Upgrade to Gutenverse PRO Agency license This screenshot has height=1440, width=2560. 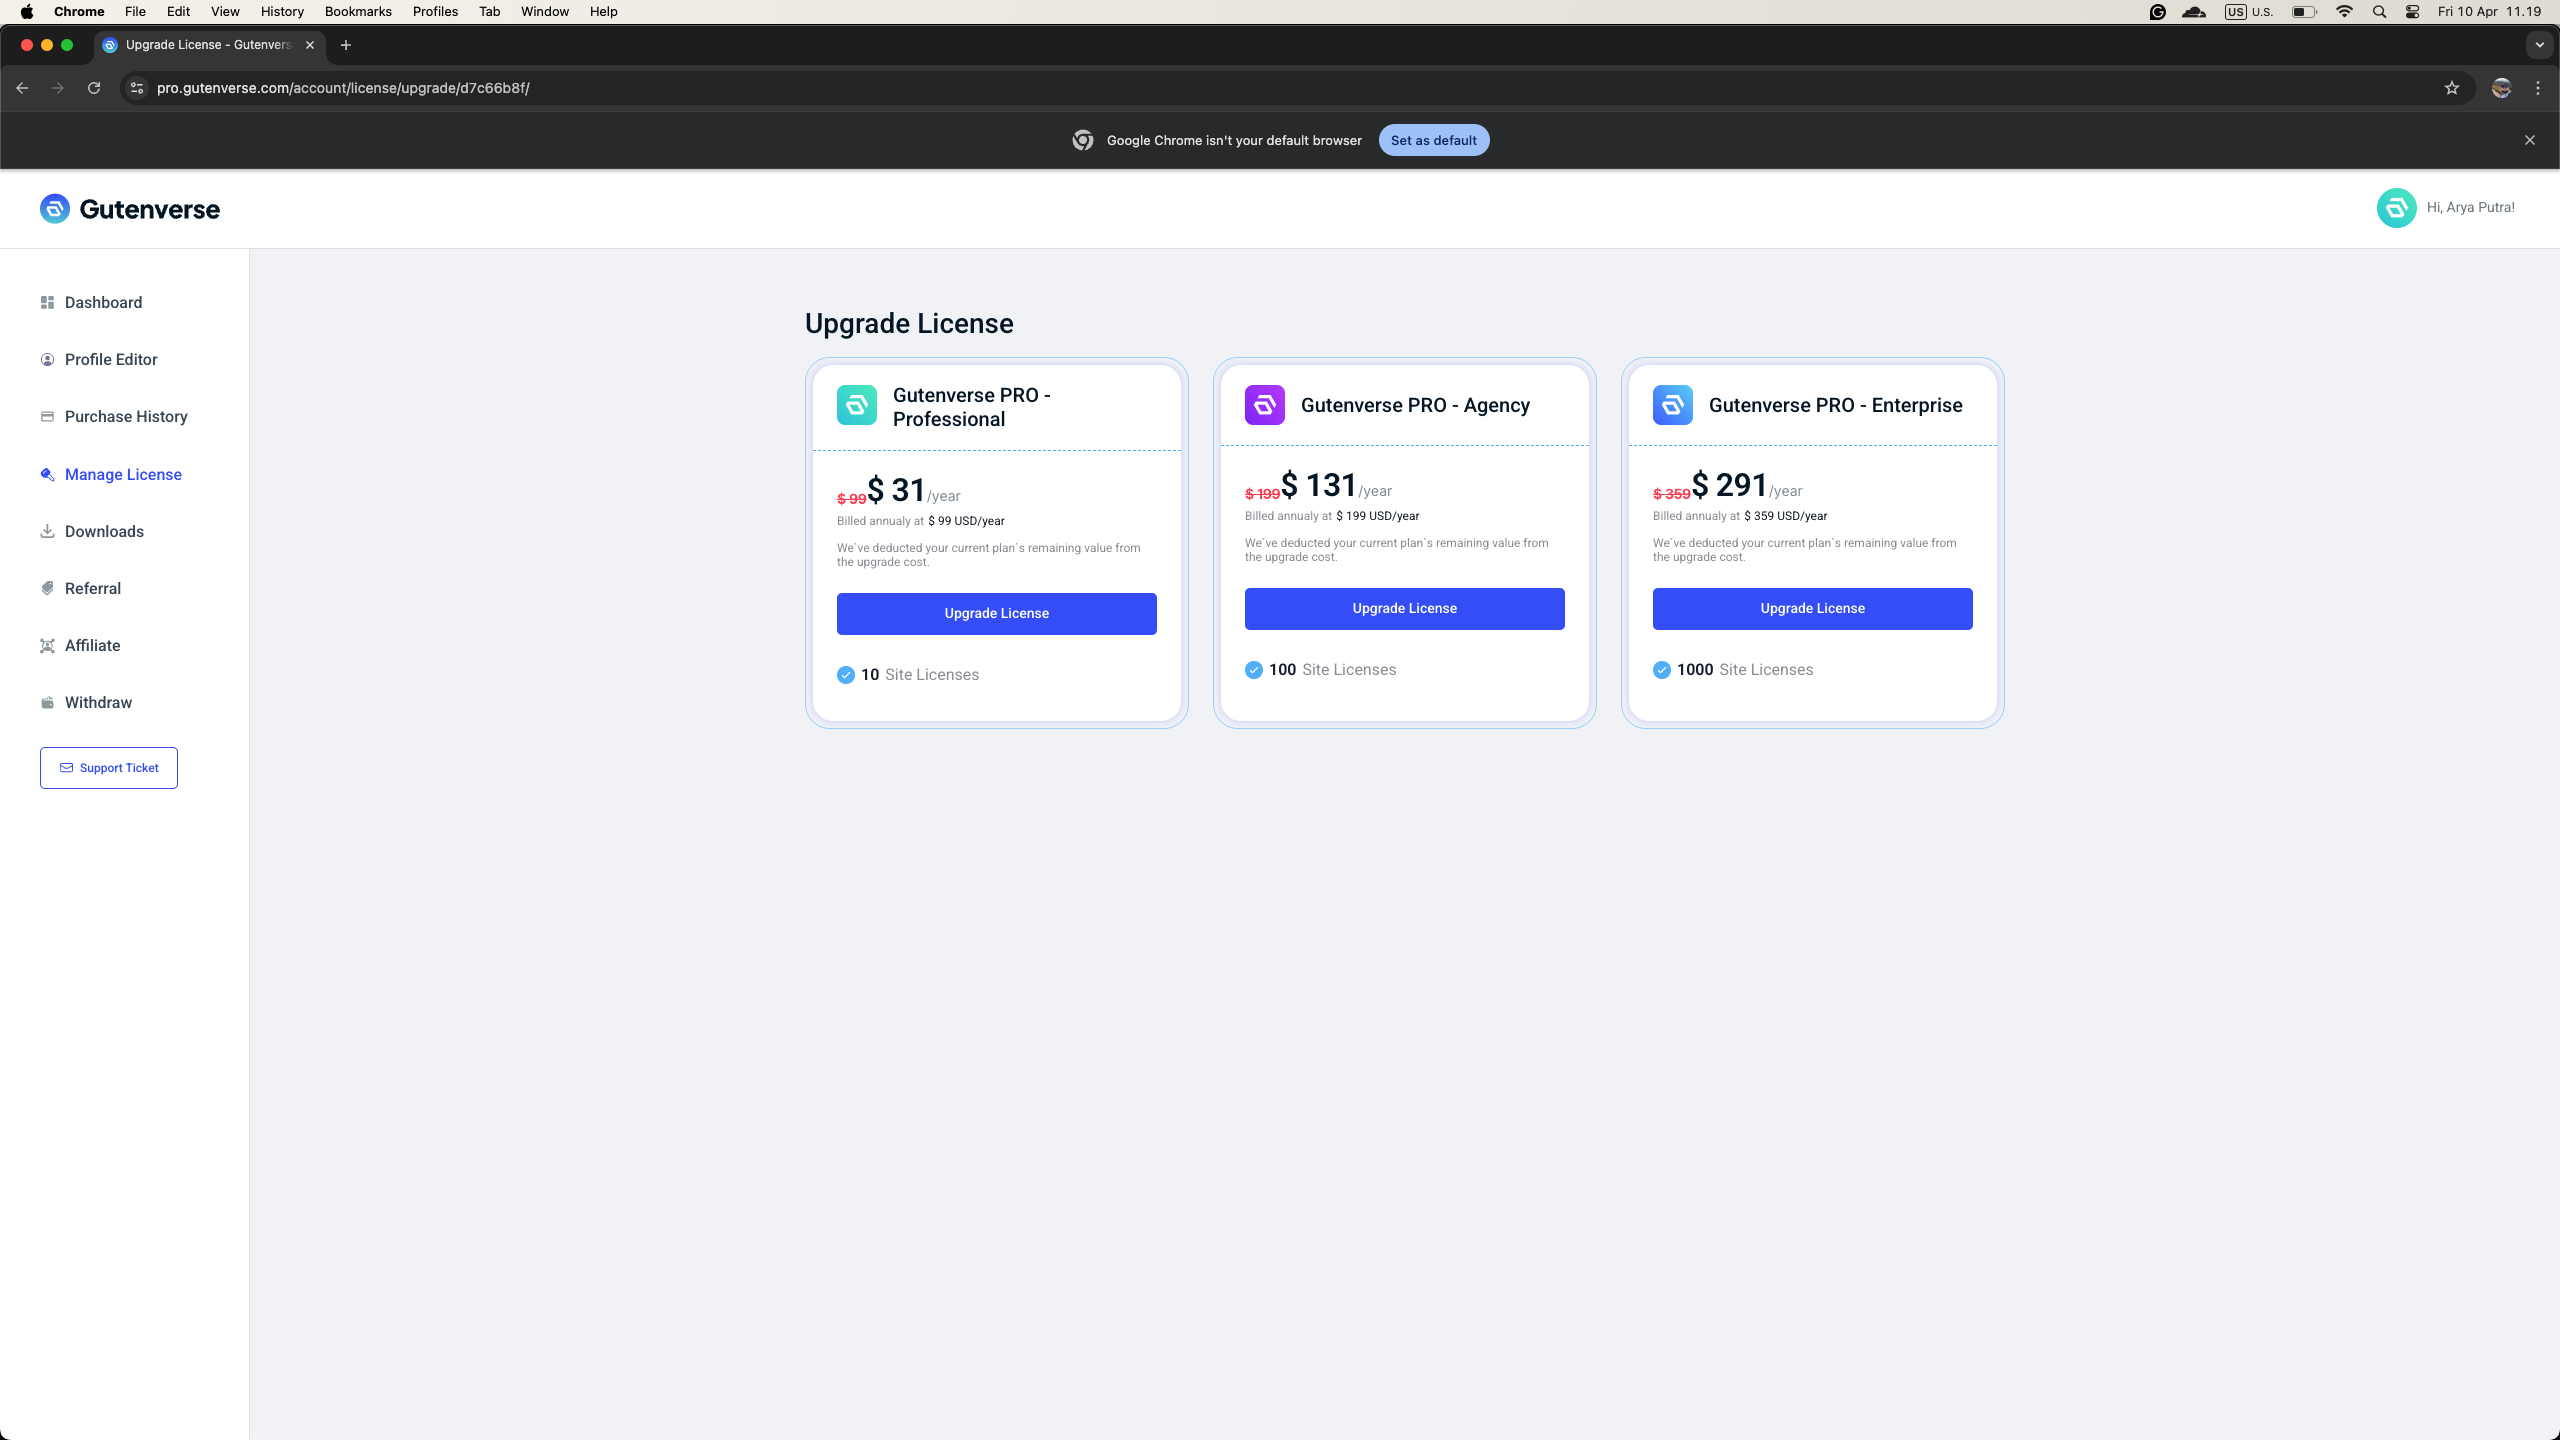[x=1404, y=609]
